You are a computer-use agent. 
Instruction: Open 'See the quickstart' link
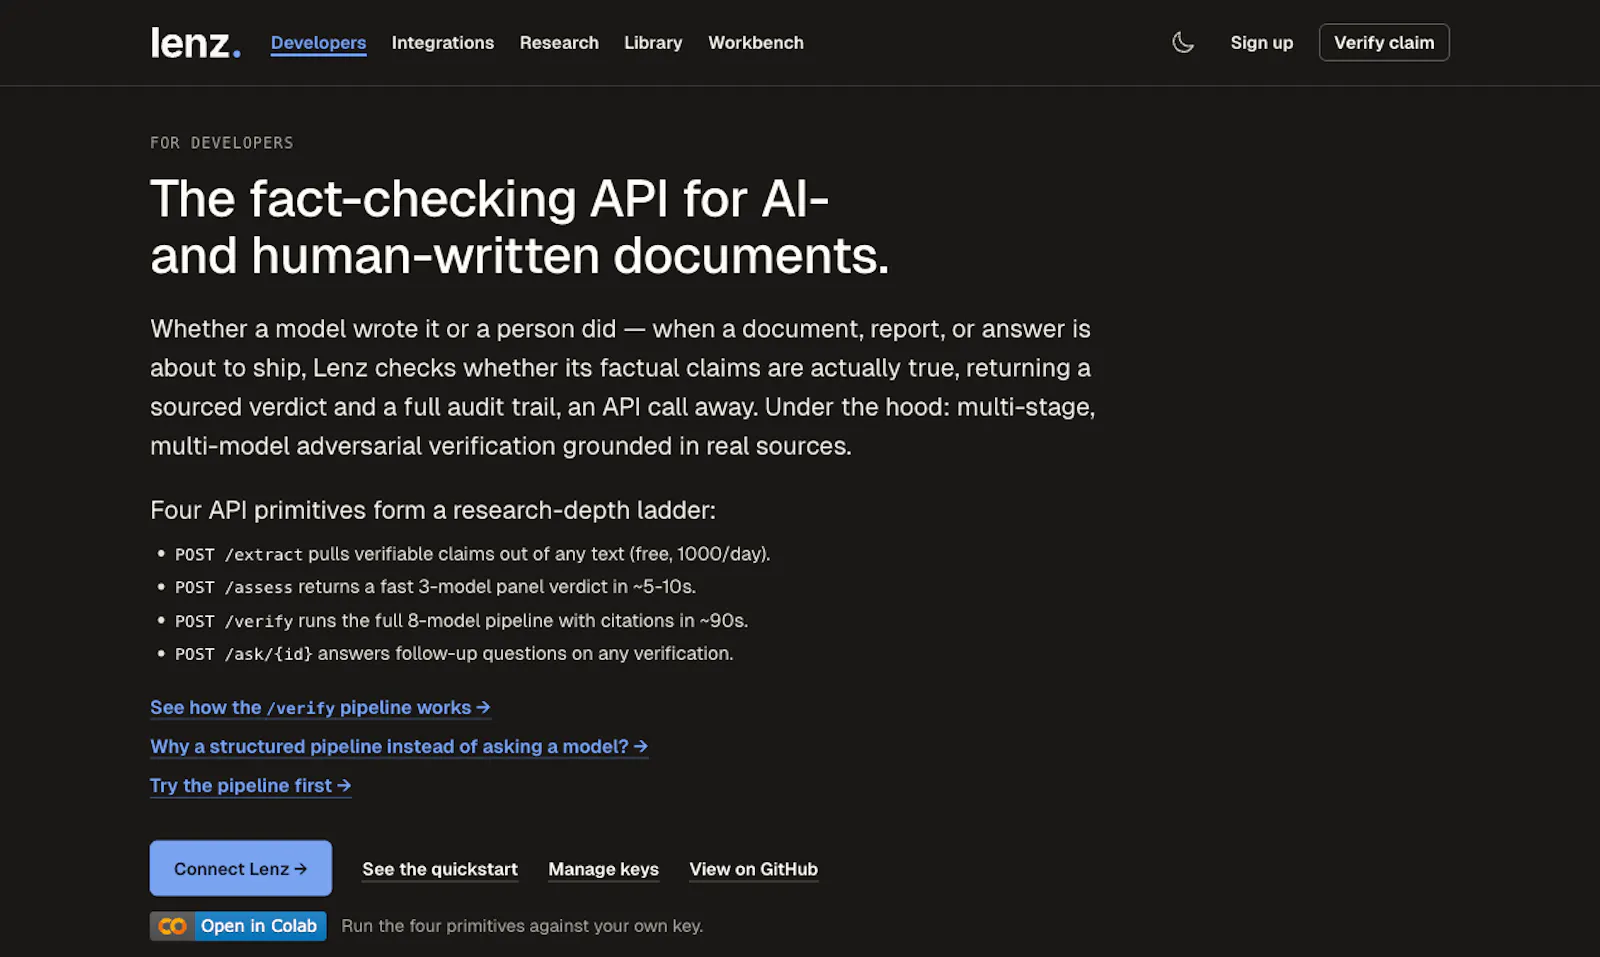tap(440, 869)
